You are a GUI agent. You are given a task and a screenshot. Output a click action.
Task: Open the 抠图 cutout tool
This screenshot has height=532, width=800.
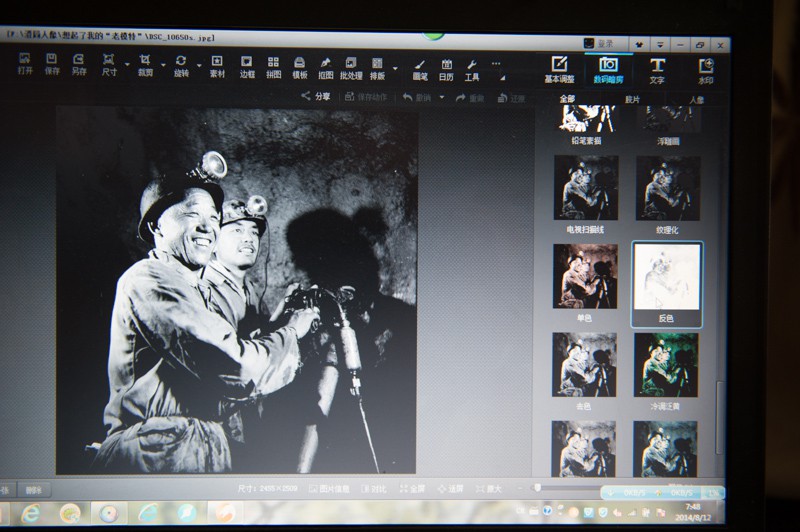pyautogui.click(x=326, y=68)
